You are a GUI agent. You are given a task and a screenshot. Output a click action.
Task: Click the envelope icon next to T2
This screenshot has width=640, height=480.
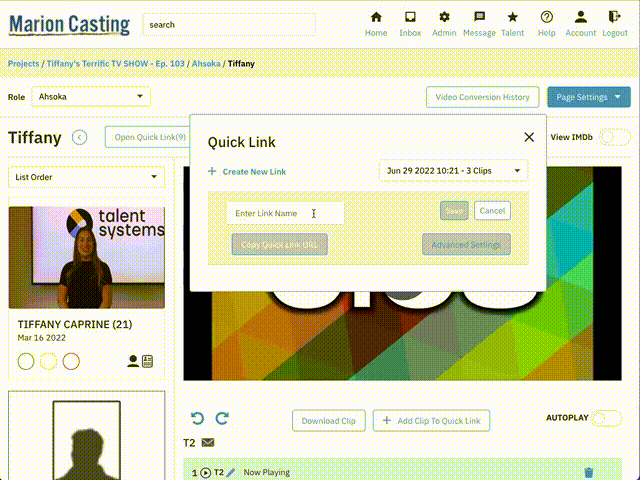[x=208, y=442]
